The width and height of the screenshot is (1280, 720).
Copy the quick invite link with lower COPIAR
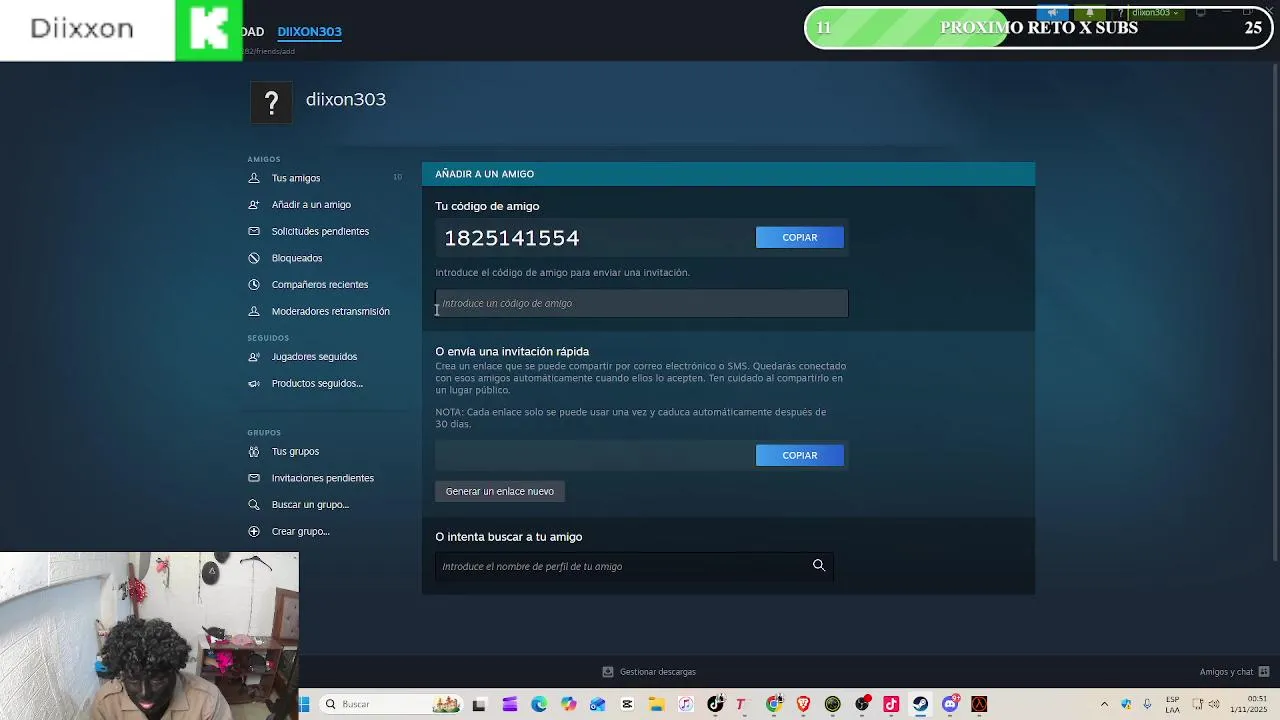(800, 455)
